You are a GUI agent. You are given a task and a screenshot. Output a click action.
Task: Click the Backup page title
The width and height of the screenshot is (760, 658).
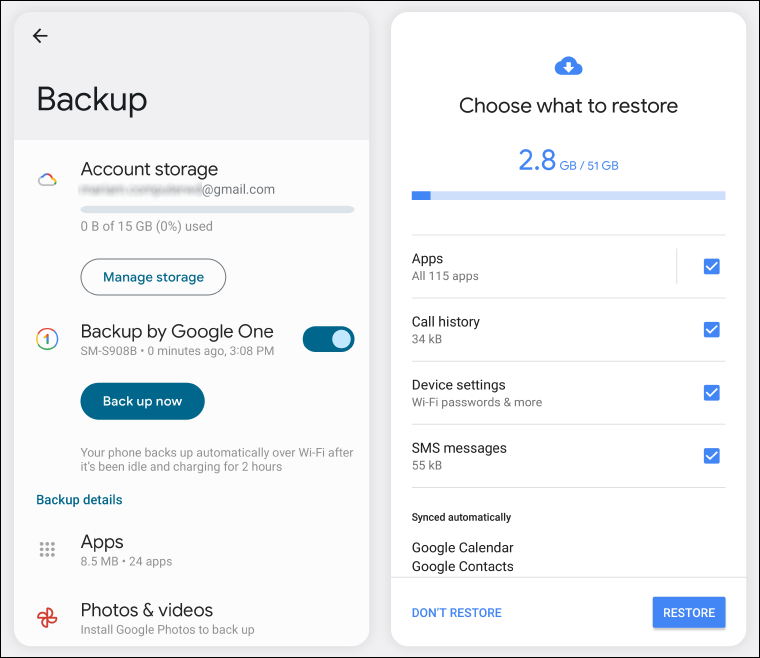[x=92, y=100]
